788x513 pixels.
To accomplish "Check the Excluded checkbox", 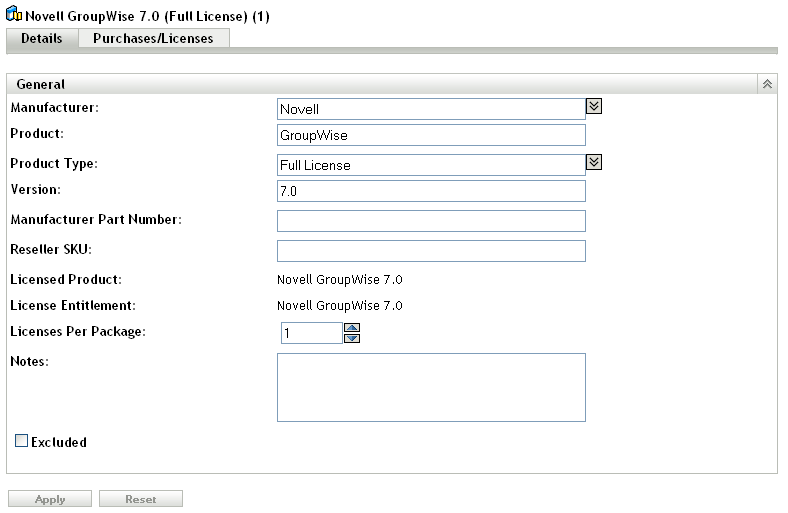I will [21, 441].
